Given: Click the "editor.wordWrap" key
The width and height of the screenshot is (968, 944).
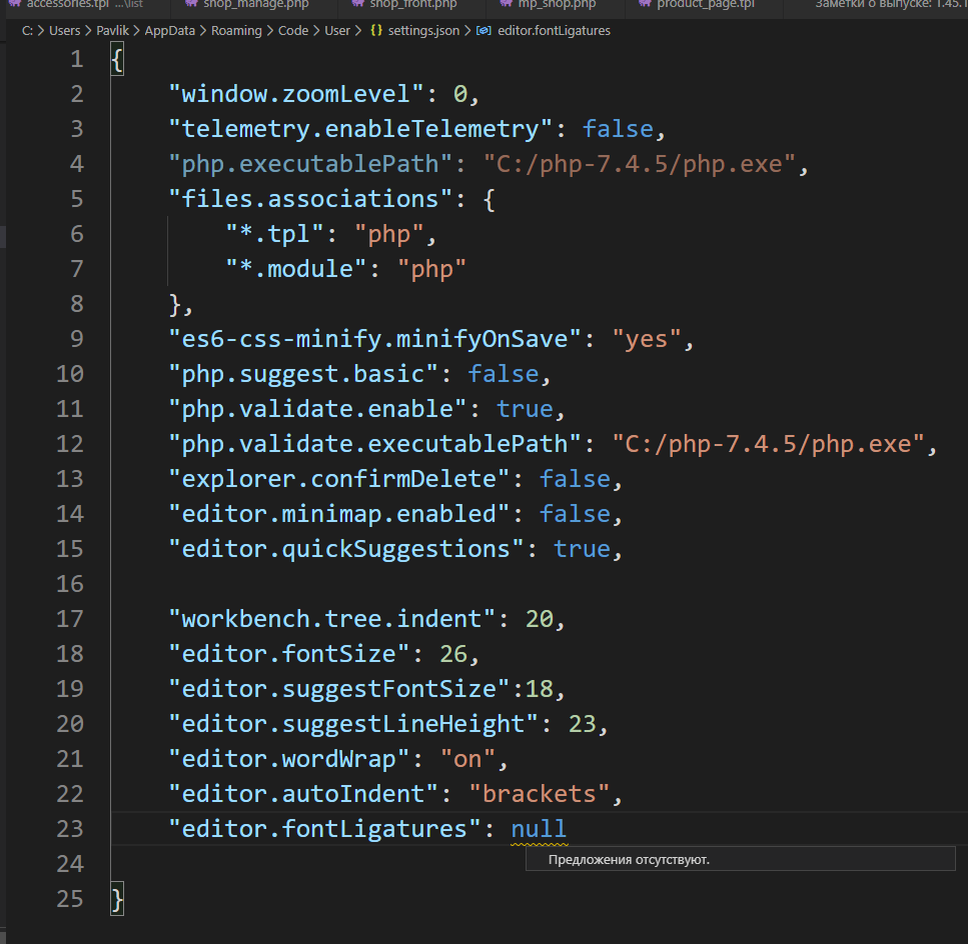Looking at the screenshot, I should [289, 759].
